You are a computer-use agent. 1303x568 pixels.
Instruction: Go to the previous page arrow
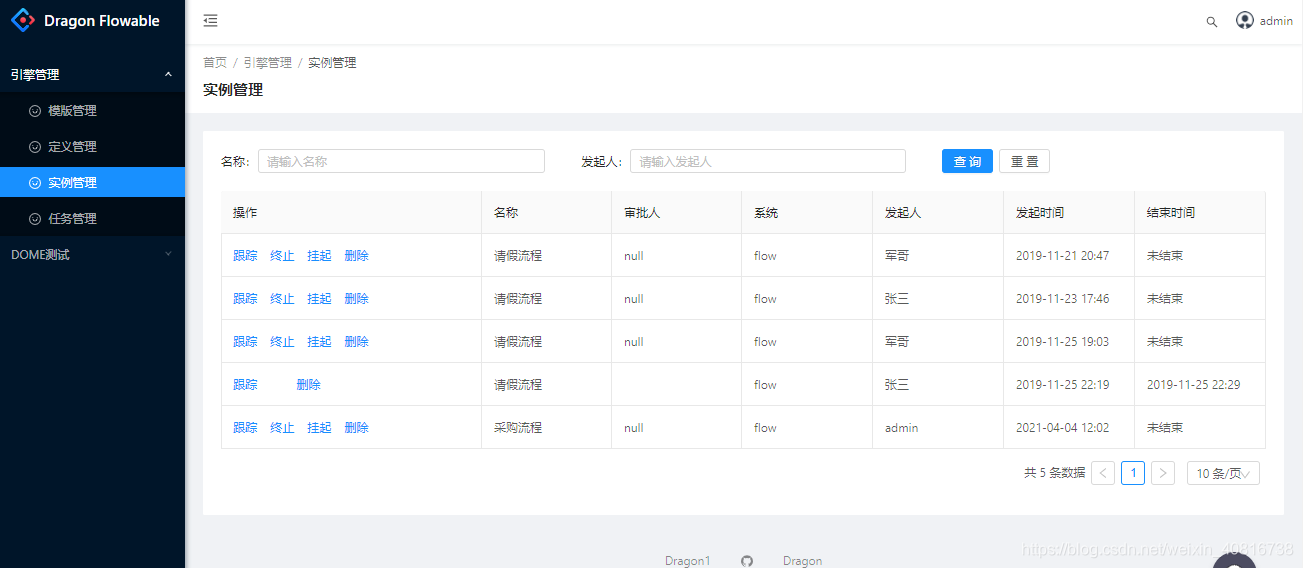(1103, 473)
